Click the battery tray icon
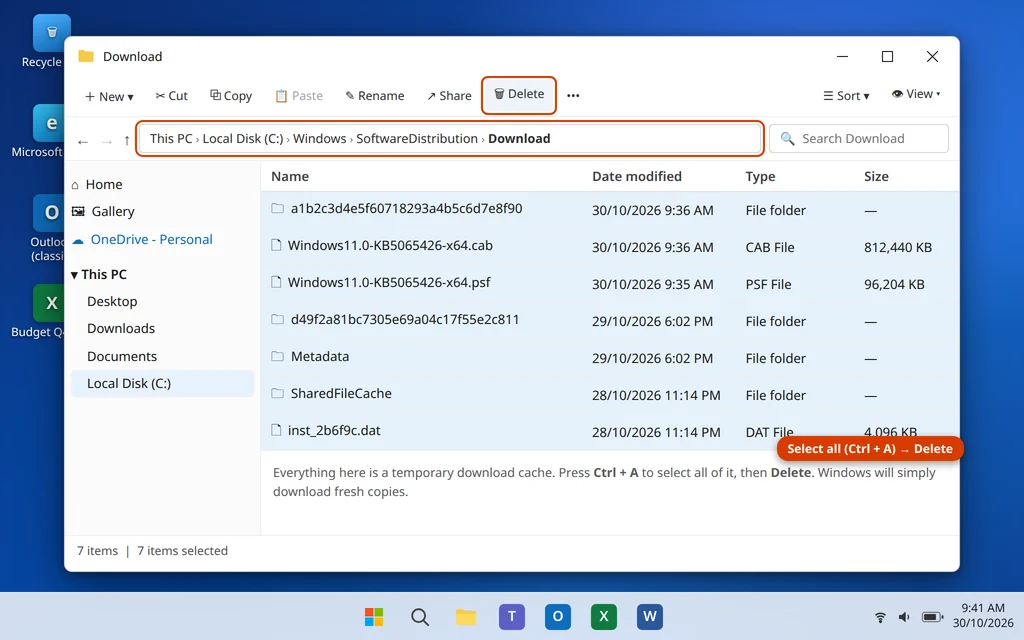 click(933, 617)
